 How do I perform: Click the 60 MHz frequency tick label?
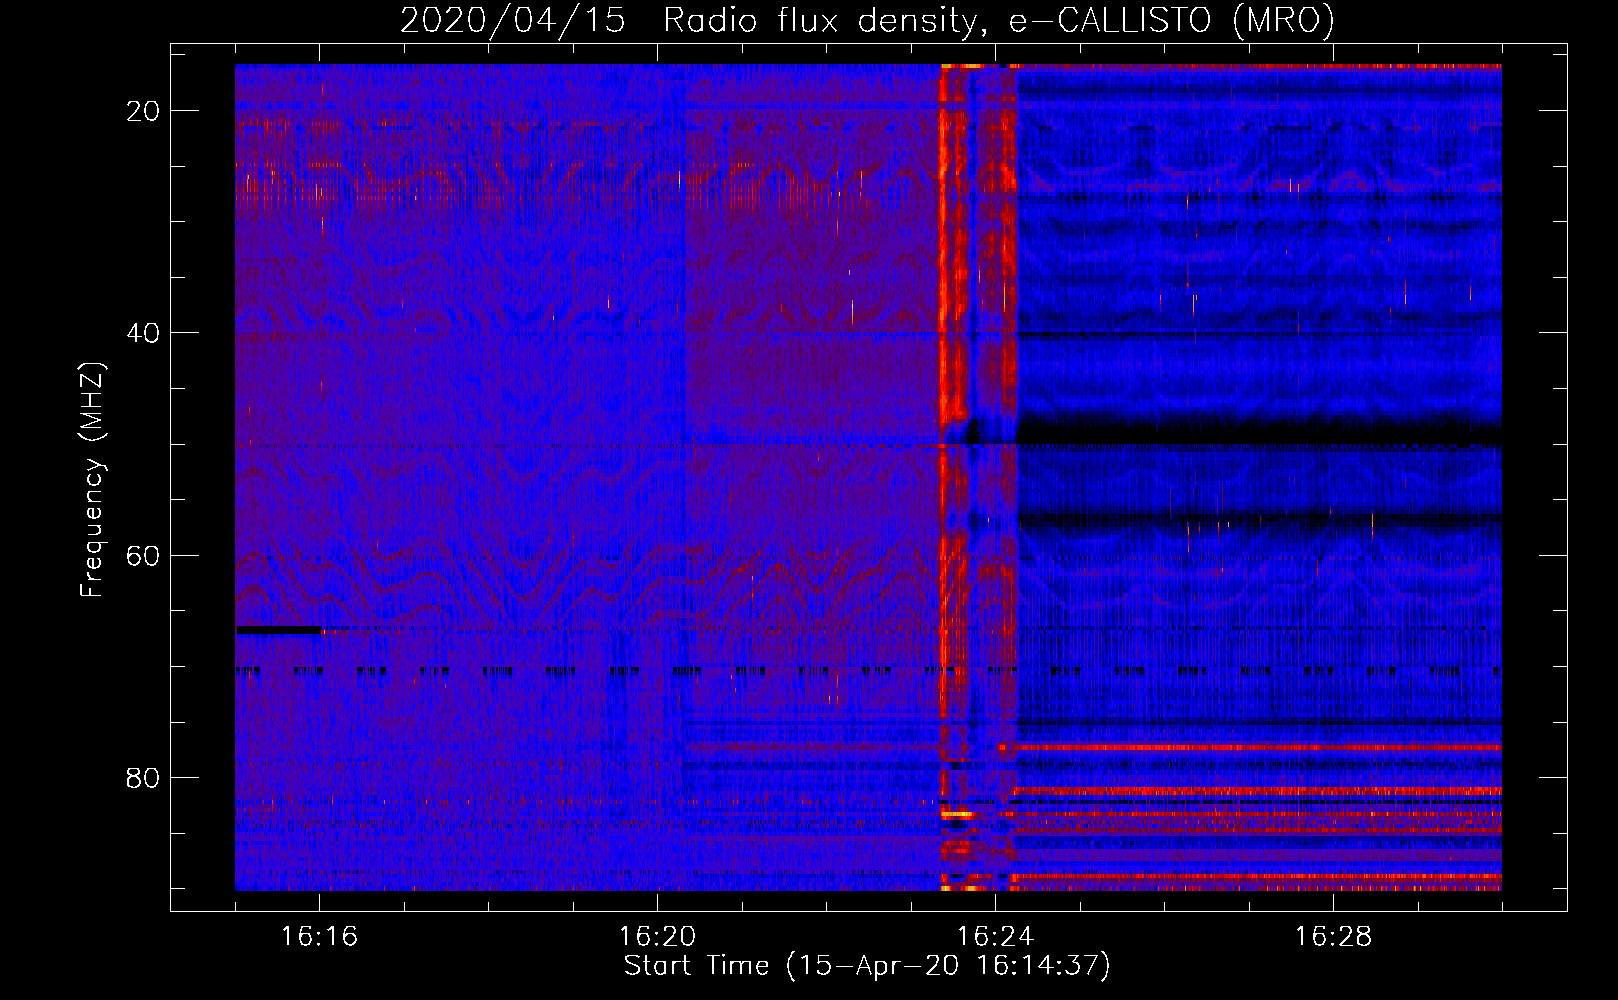tap(143, 555)
